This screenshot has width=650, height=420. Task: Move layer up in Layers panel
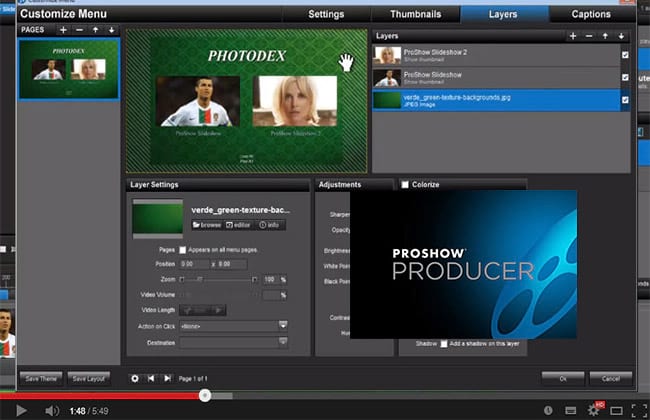coord(605,36)
